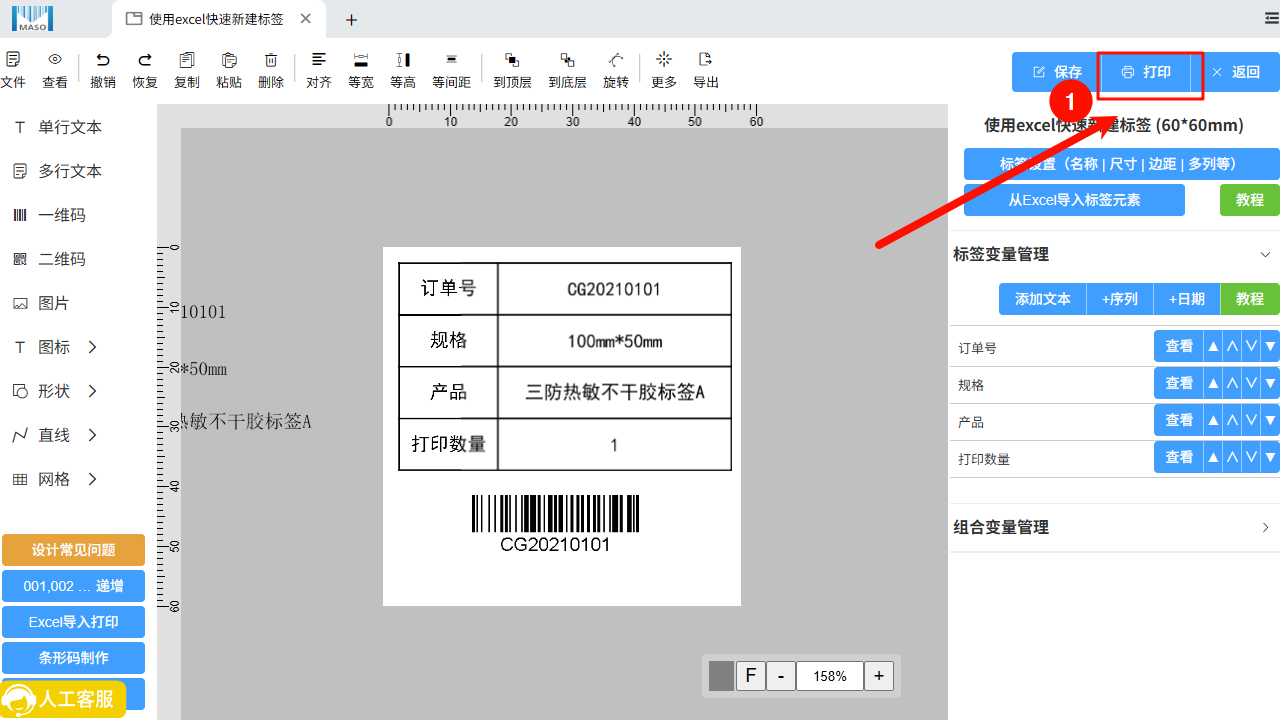1280x720 pixels.
Task: View the 订单号 variable via 查看
Action: 1179,346
